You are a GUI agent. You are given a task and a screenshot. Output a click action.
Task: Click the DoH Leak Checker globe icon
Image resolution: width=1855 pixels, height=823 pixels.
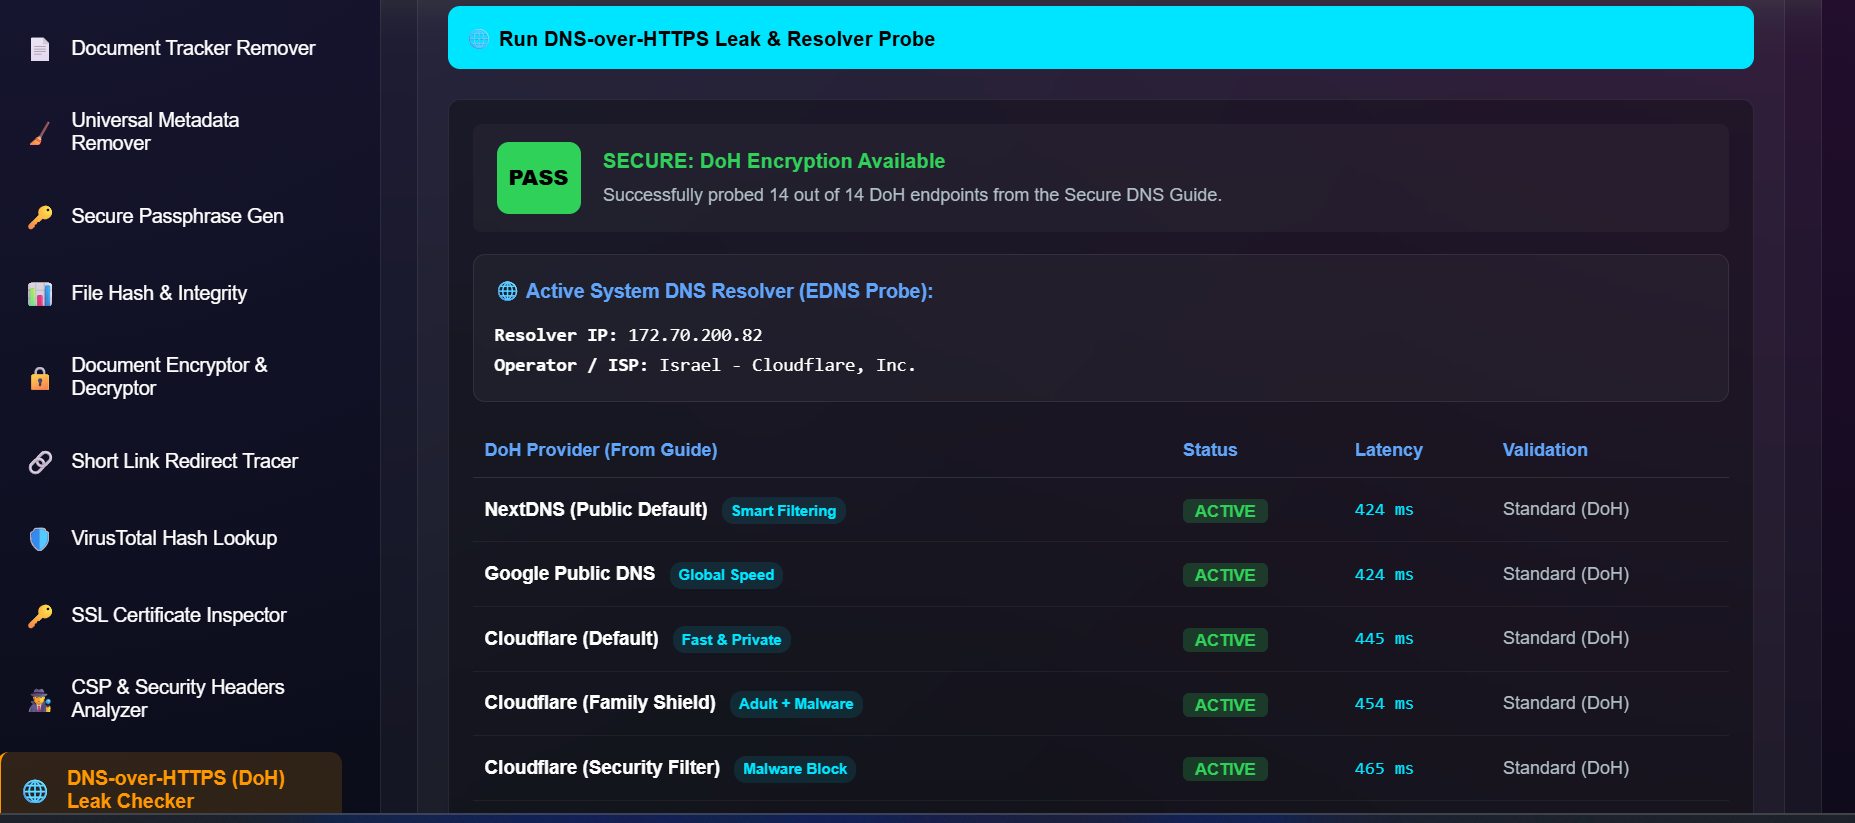(x=35, y=791)
